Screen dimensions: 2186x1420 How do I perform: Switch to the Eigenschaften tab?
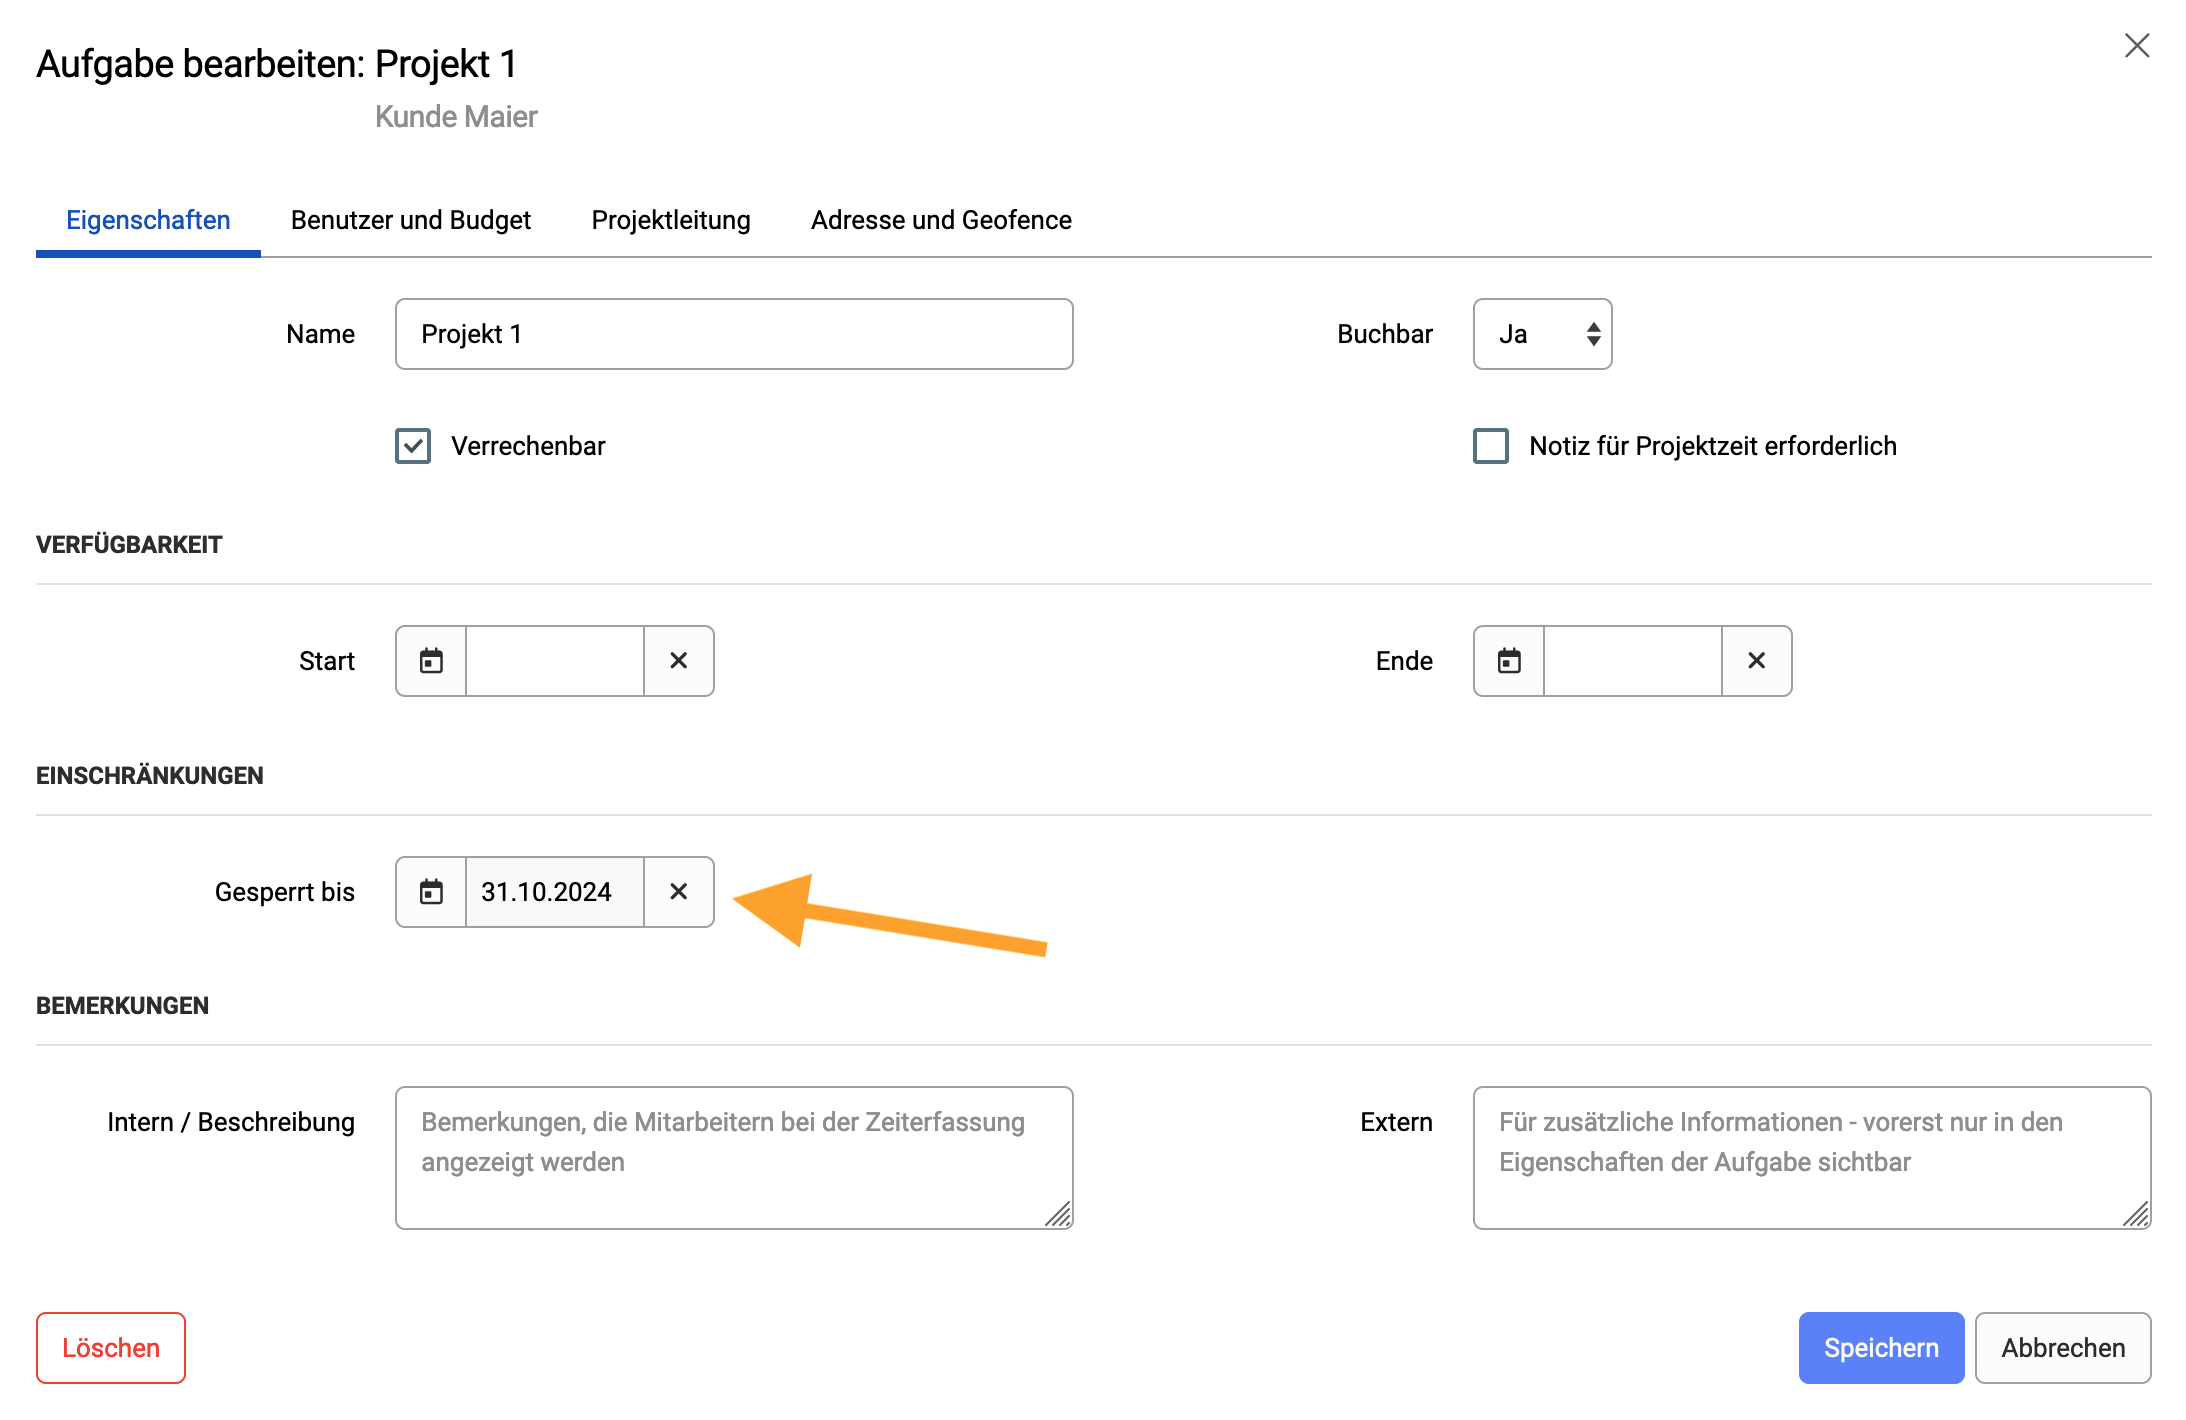(x=148, y=220)
